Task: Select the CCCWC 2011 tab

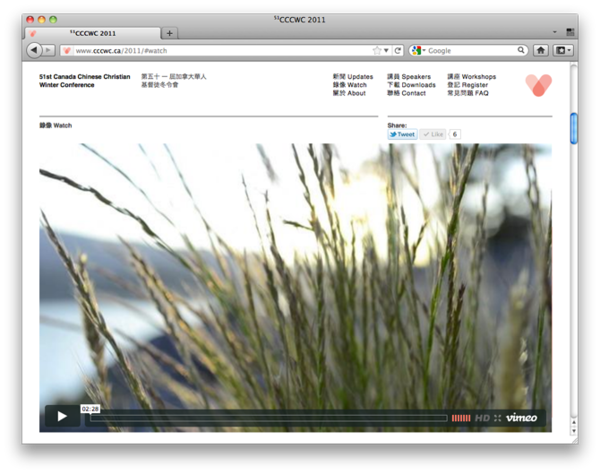Action: 92,33
